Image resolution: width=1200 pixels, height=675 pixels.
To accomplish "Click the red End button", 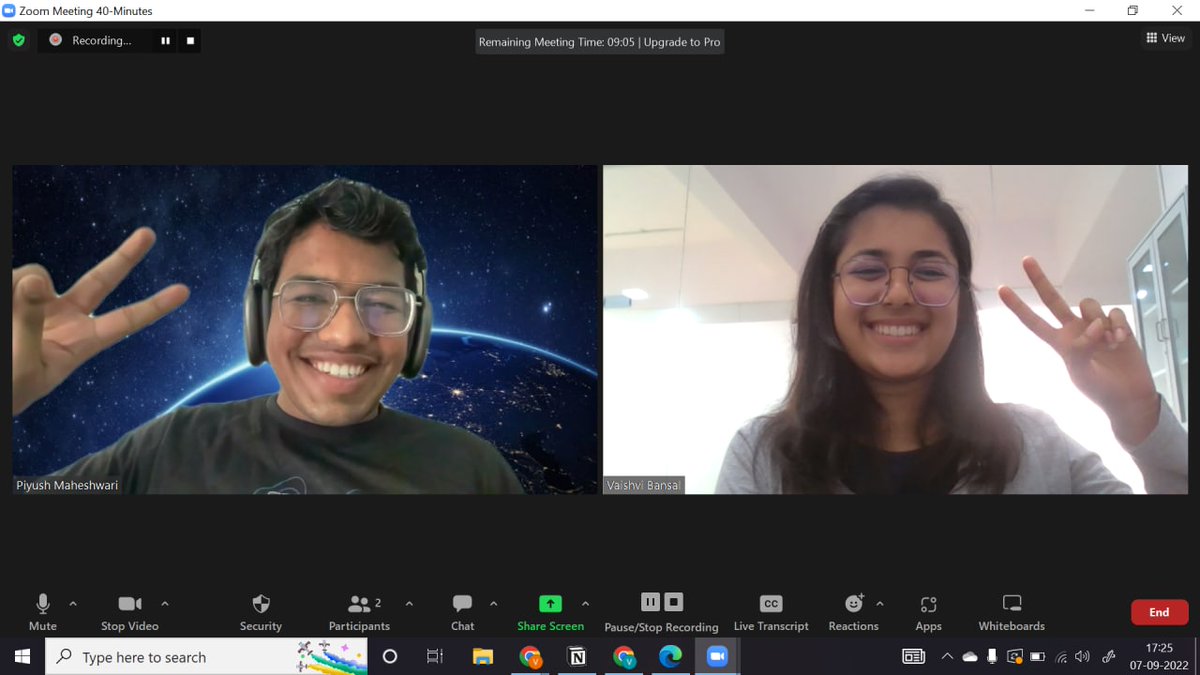I will (x=1159, y=612).
